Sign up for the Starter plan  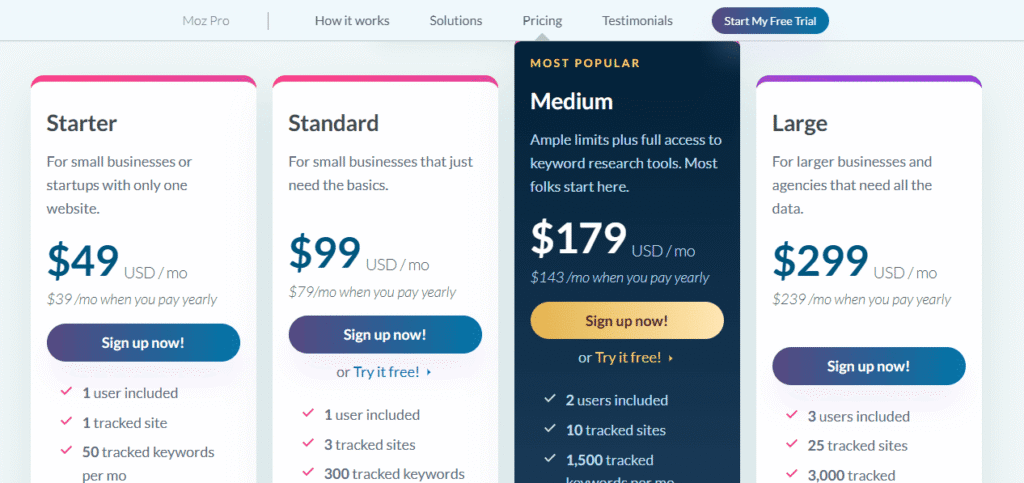(x=143, y=342)
